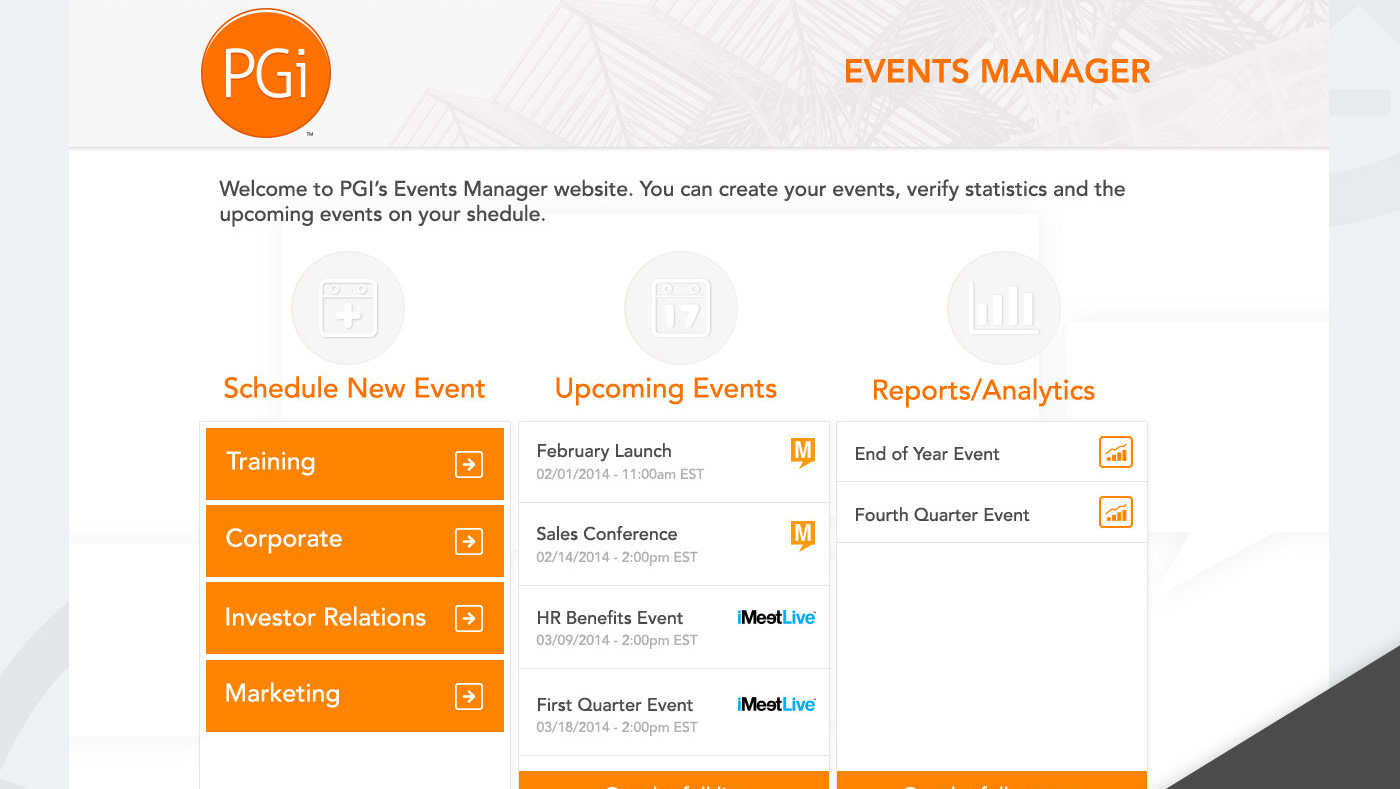Click the Welcome to PGI's Events Manager text
The image size is (1400, 789).
pyautogui.click(x=672, y=201)
